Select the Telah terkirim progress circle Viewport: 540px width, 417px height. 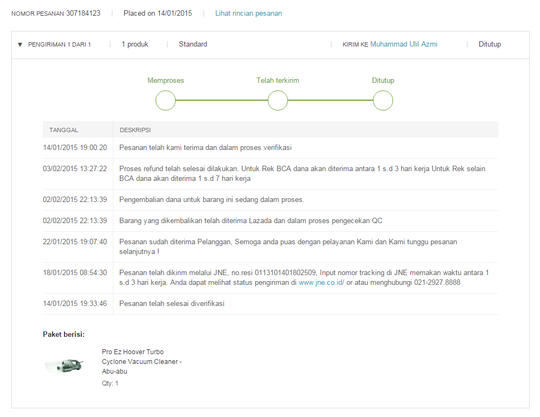[278, 101]
